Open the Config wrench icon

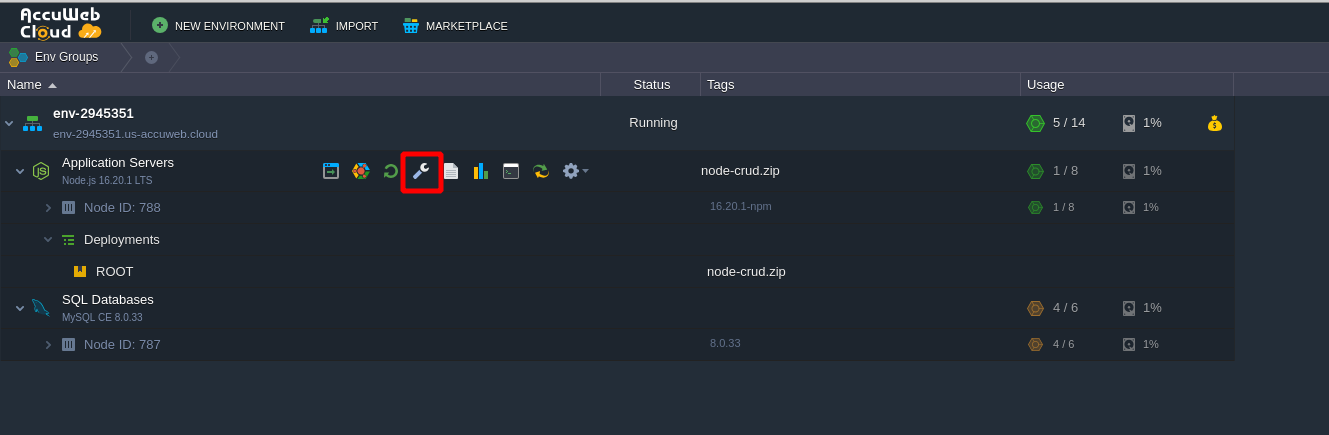(x=421, y=171)
